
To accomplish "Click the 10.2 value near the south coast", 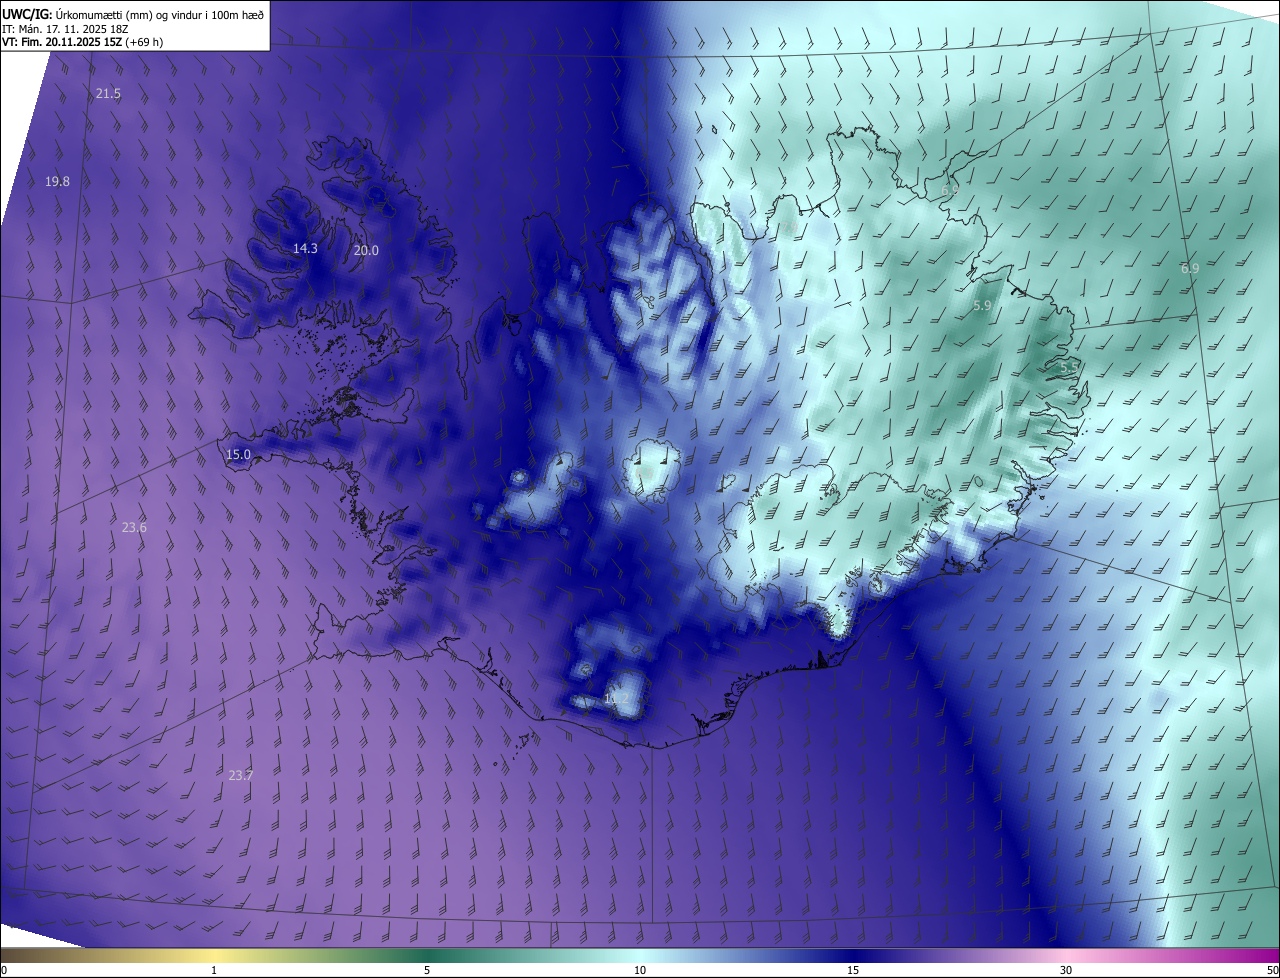I will click(x=617, y=699).
